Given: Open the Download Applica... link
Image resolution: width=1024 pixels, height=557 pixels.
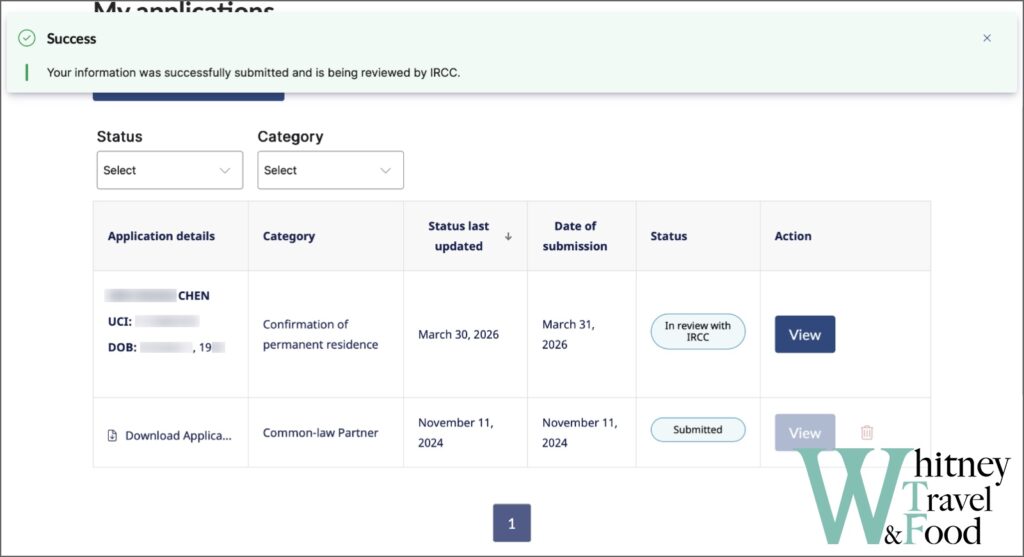Looking at the screenshot, I should pos(178,436).
